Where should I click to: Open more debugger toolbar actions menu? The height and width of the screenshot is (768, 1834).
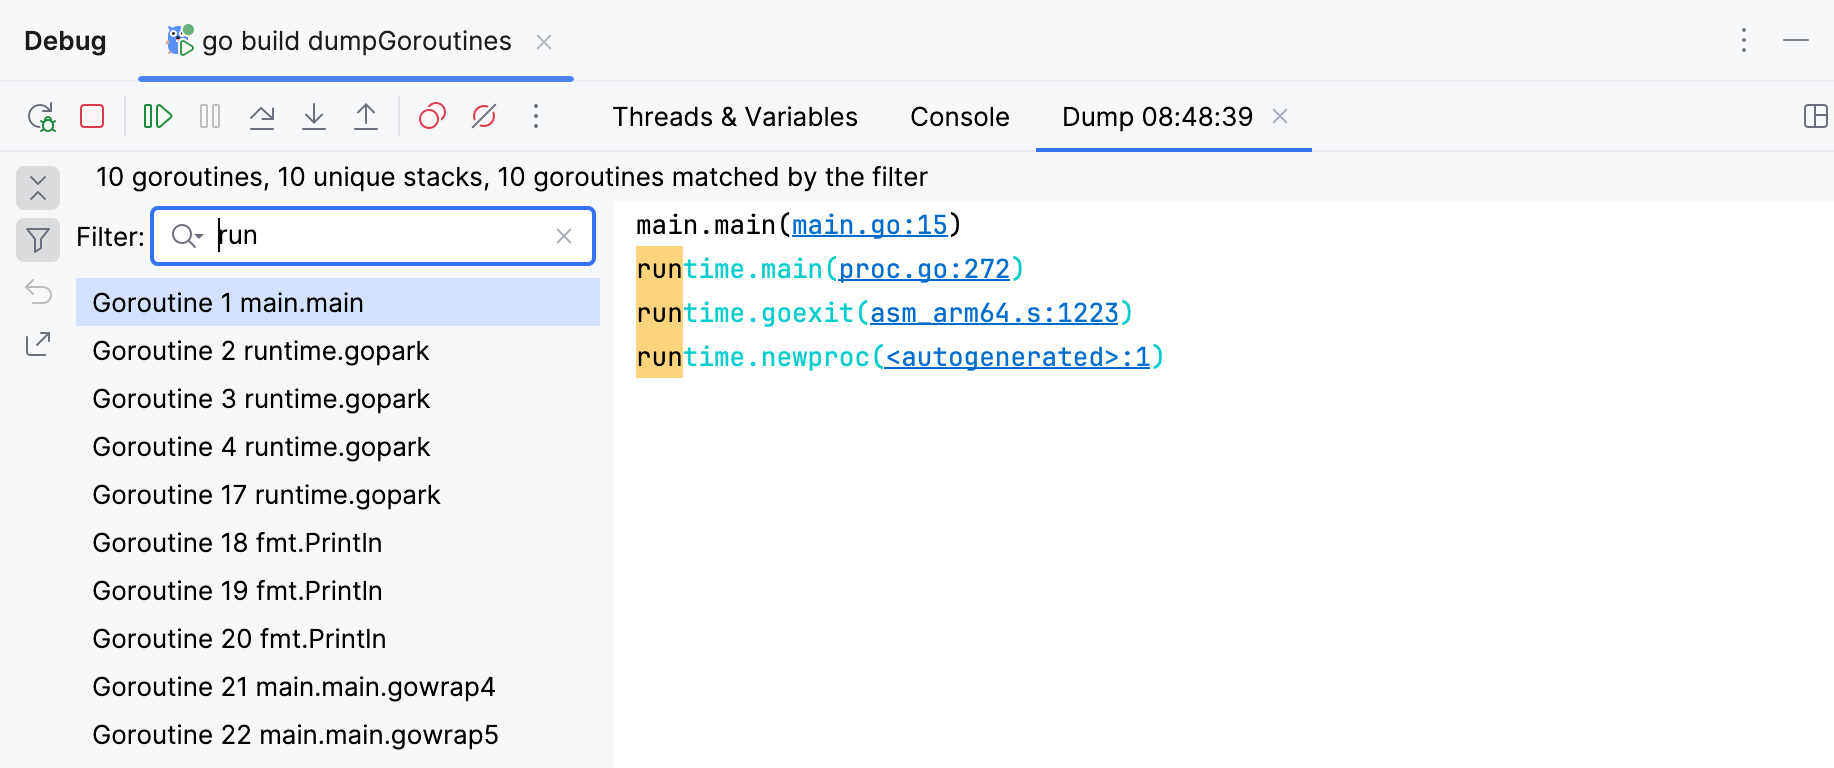pyautogui.click(x=536, y=117)
